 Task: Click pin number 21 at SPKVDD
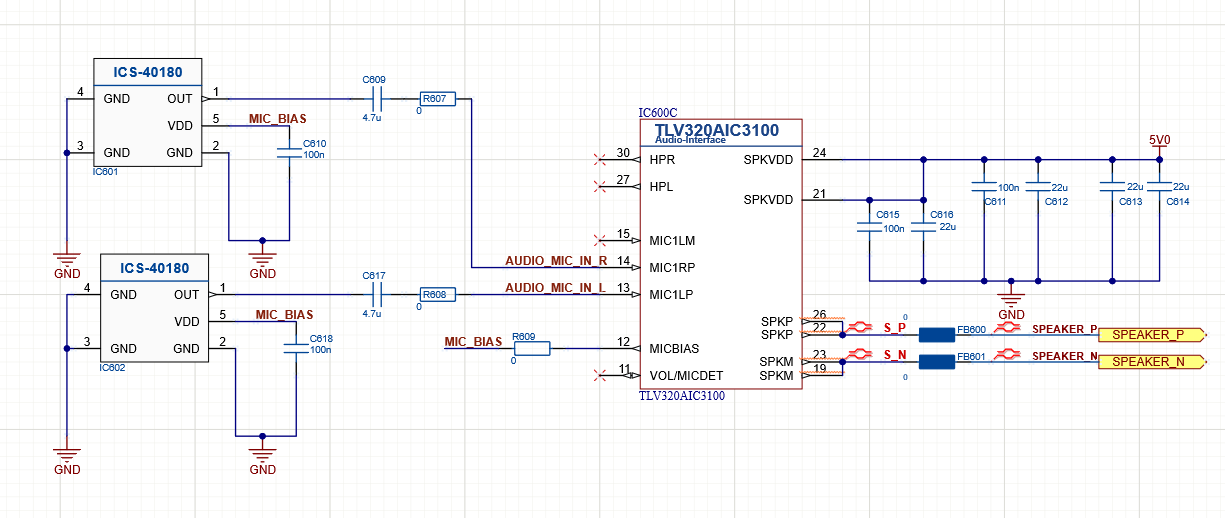pyautogui.click(x=820, y=194)
